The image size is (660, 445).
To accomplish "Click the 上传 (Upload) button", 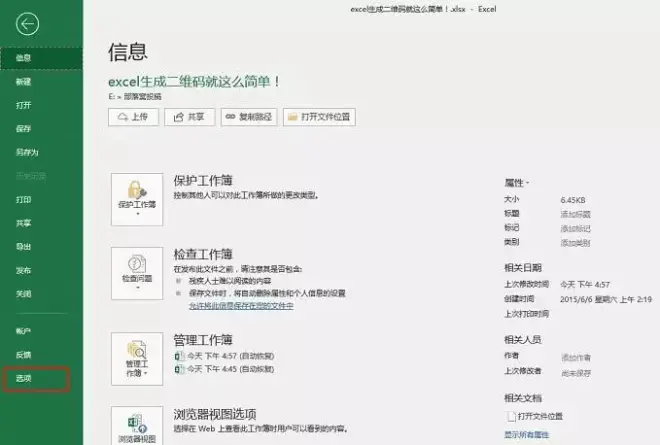I will pyautogui.click(x=133, y=117).
